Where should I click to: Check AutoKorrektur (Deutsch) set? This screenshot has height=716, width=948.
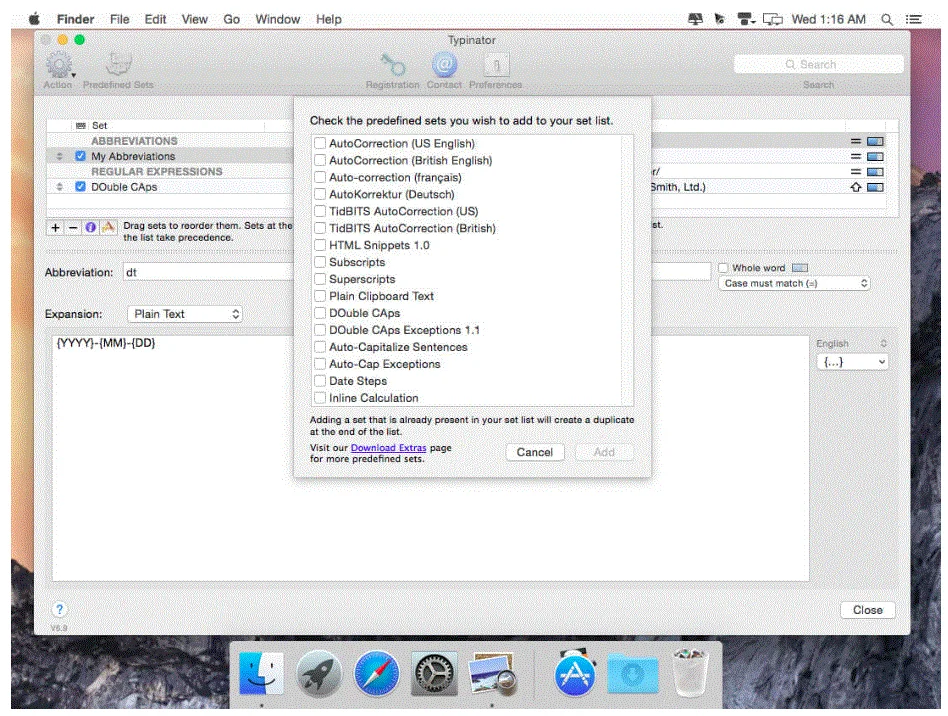[x=320, y=194]
